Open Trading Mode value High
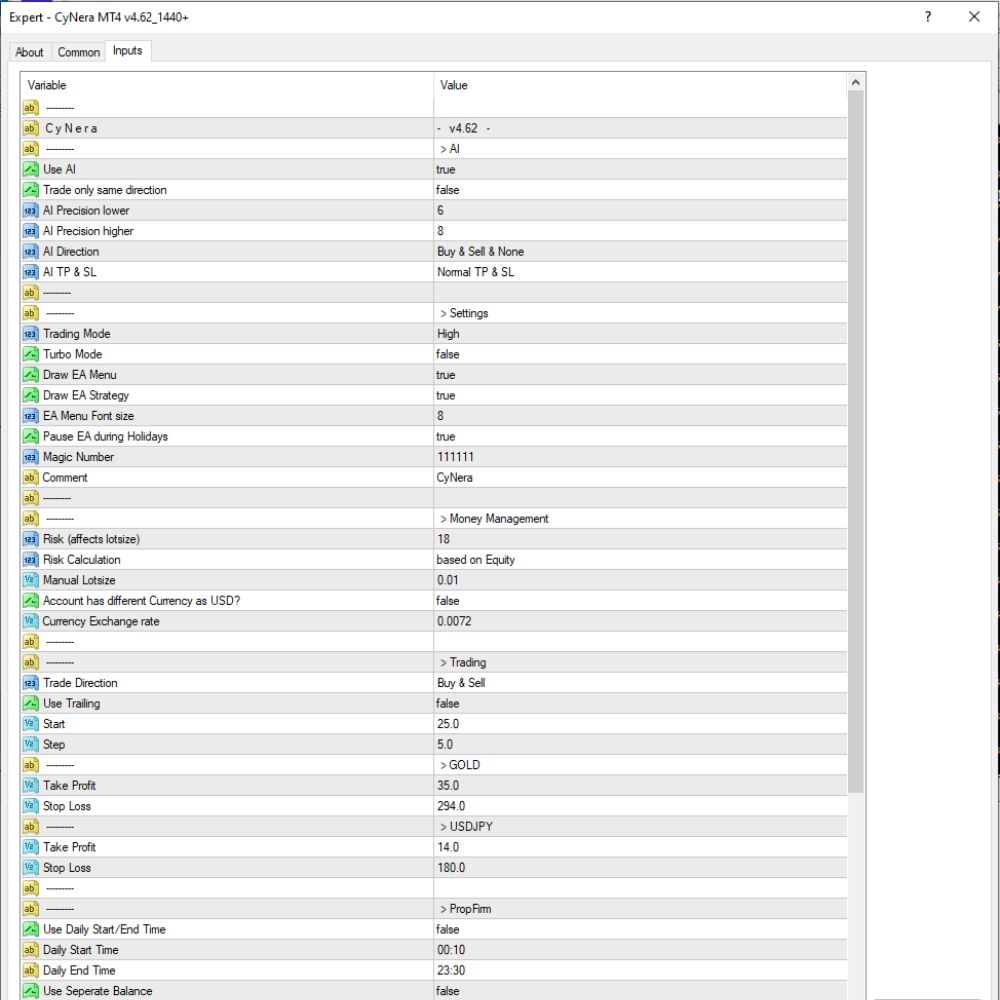 tap(640, 334)
